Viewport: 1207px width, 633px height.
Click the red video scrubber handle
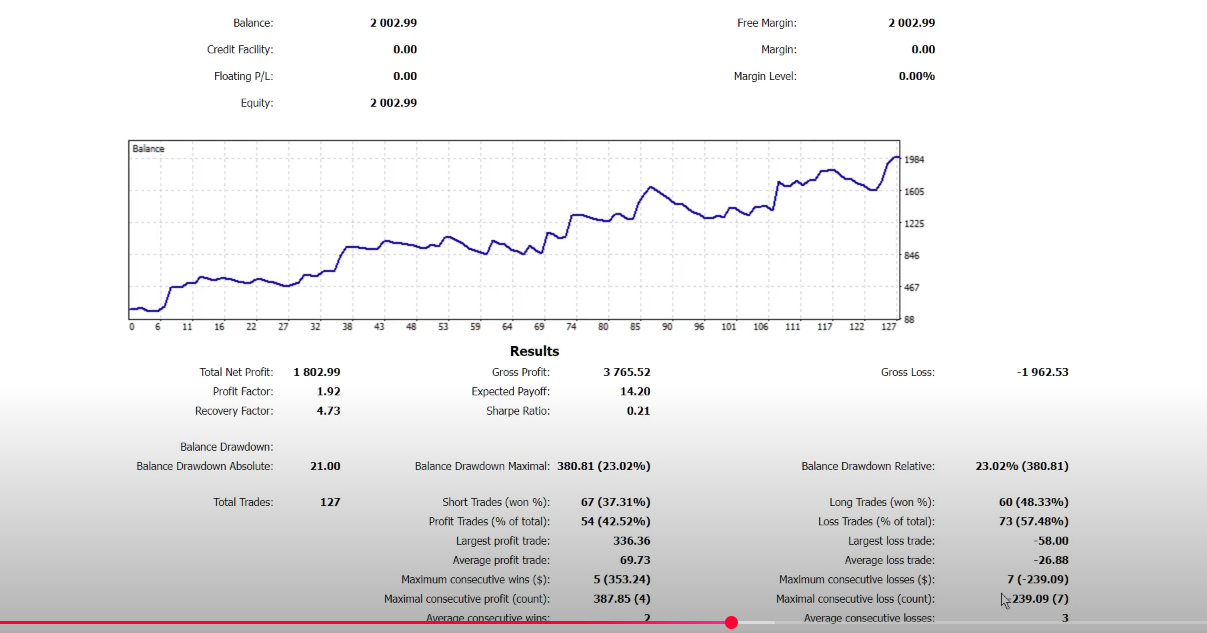click(731, 622)
